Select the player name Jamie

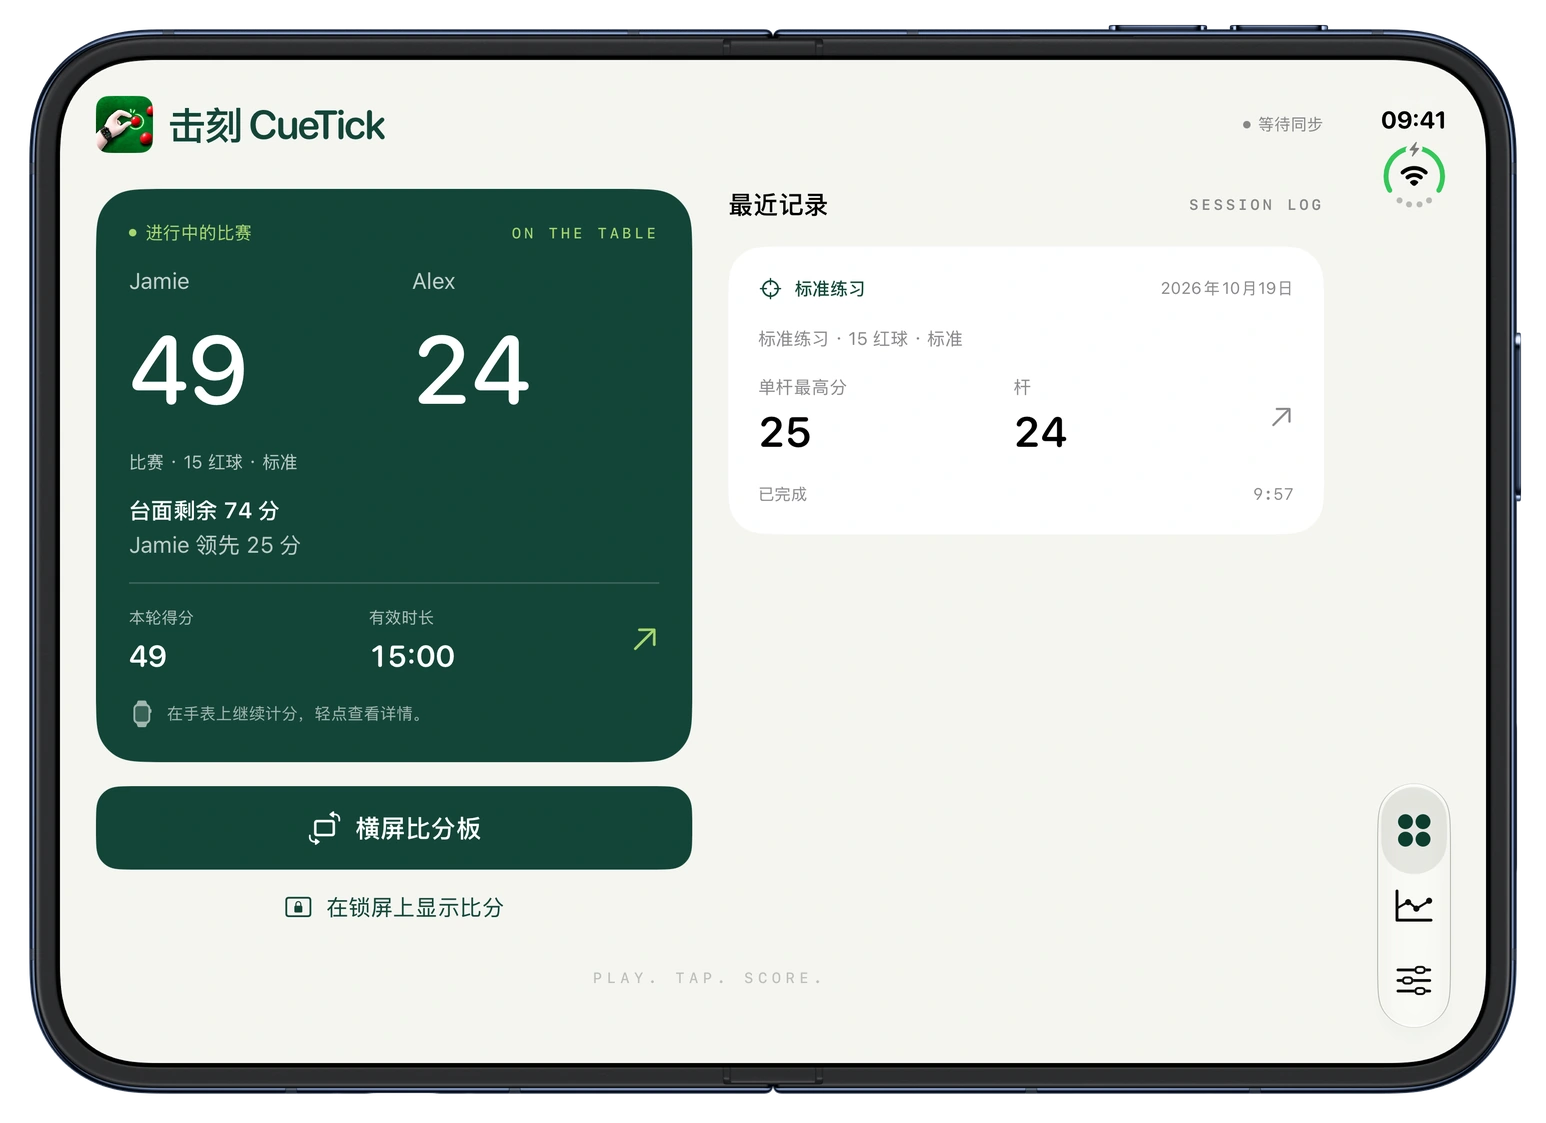coord(159,282)
